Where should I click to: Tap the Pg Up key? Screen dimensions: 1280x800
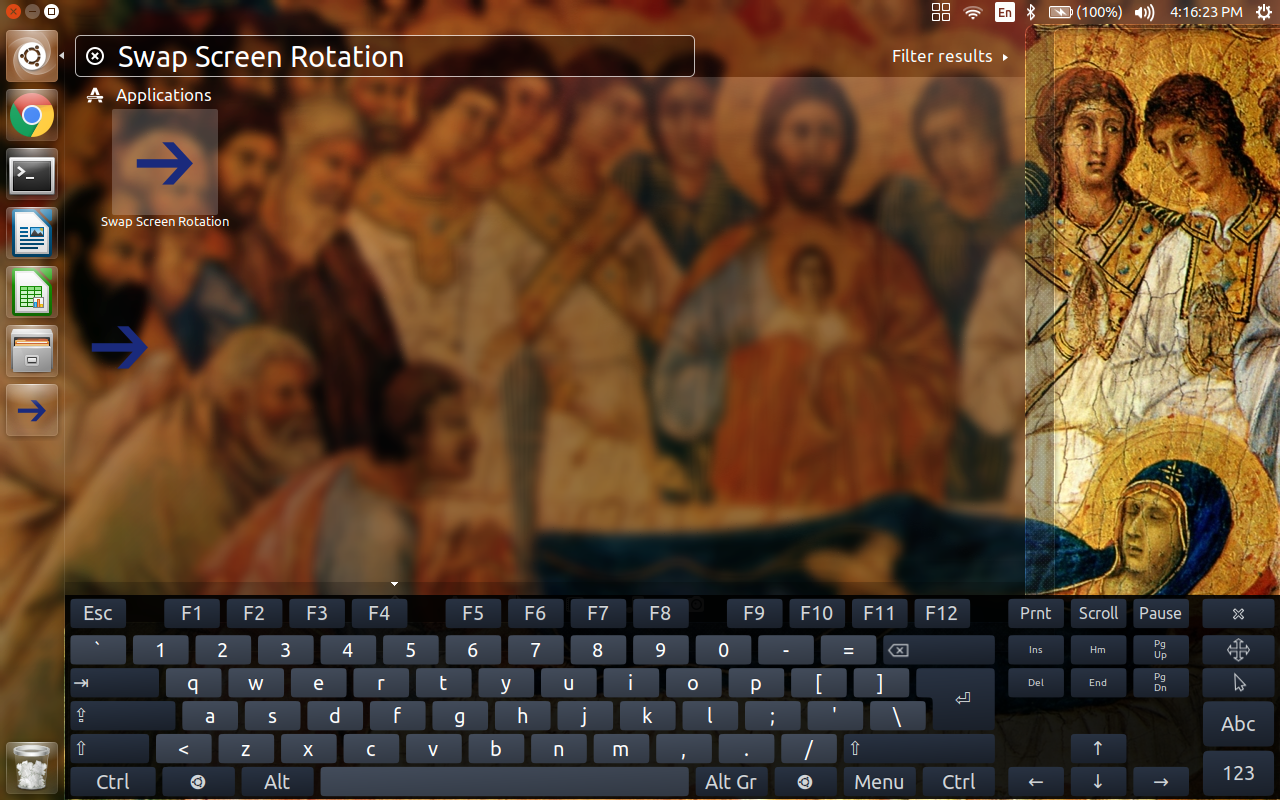[x=1160, y=650]
